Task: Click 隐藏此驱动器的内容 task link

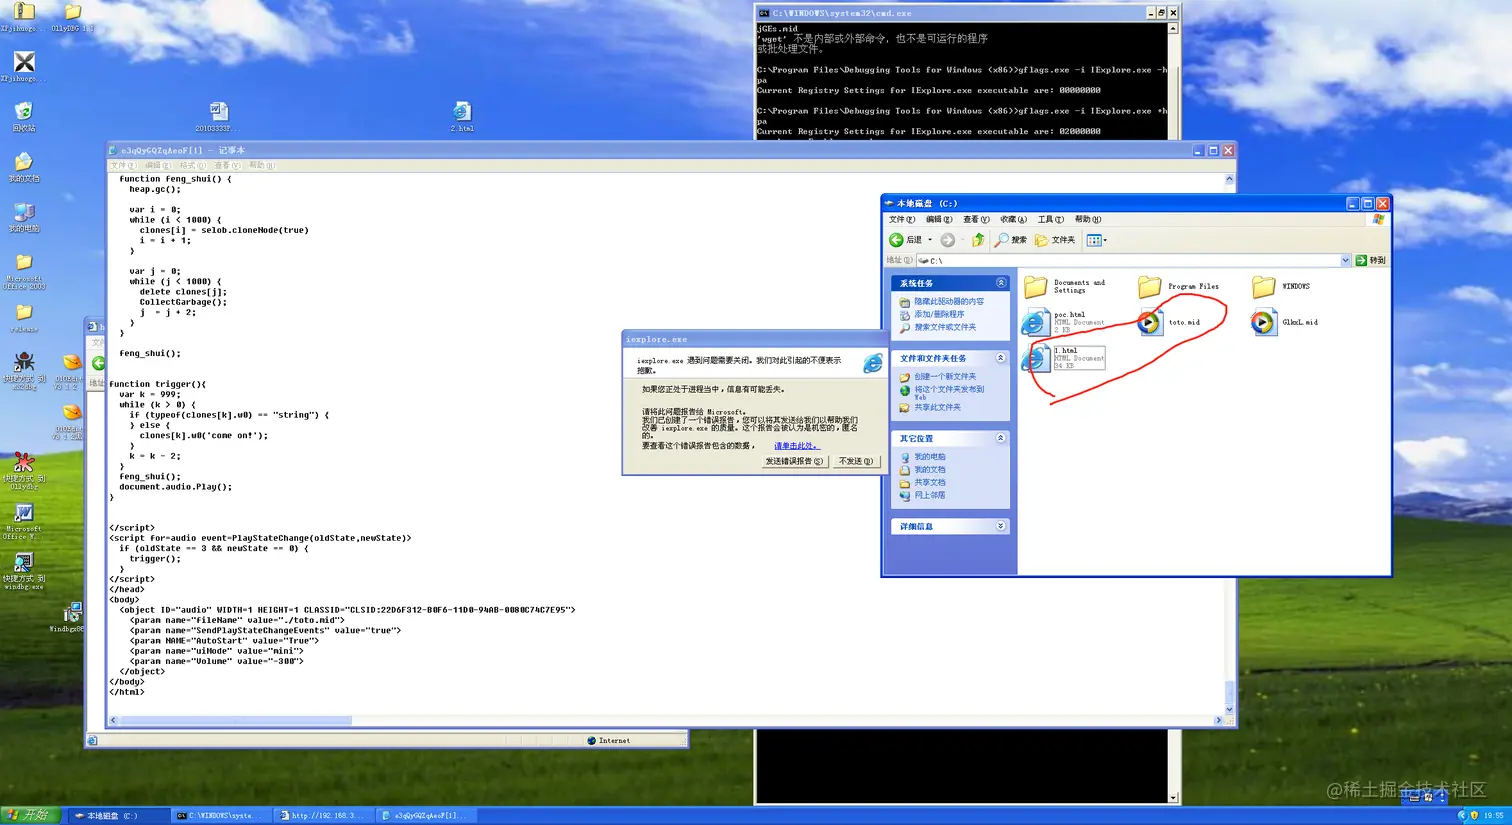Action: (948, 301)
